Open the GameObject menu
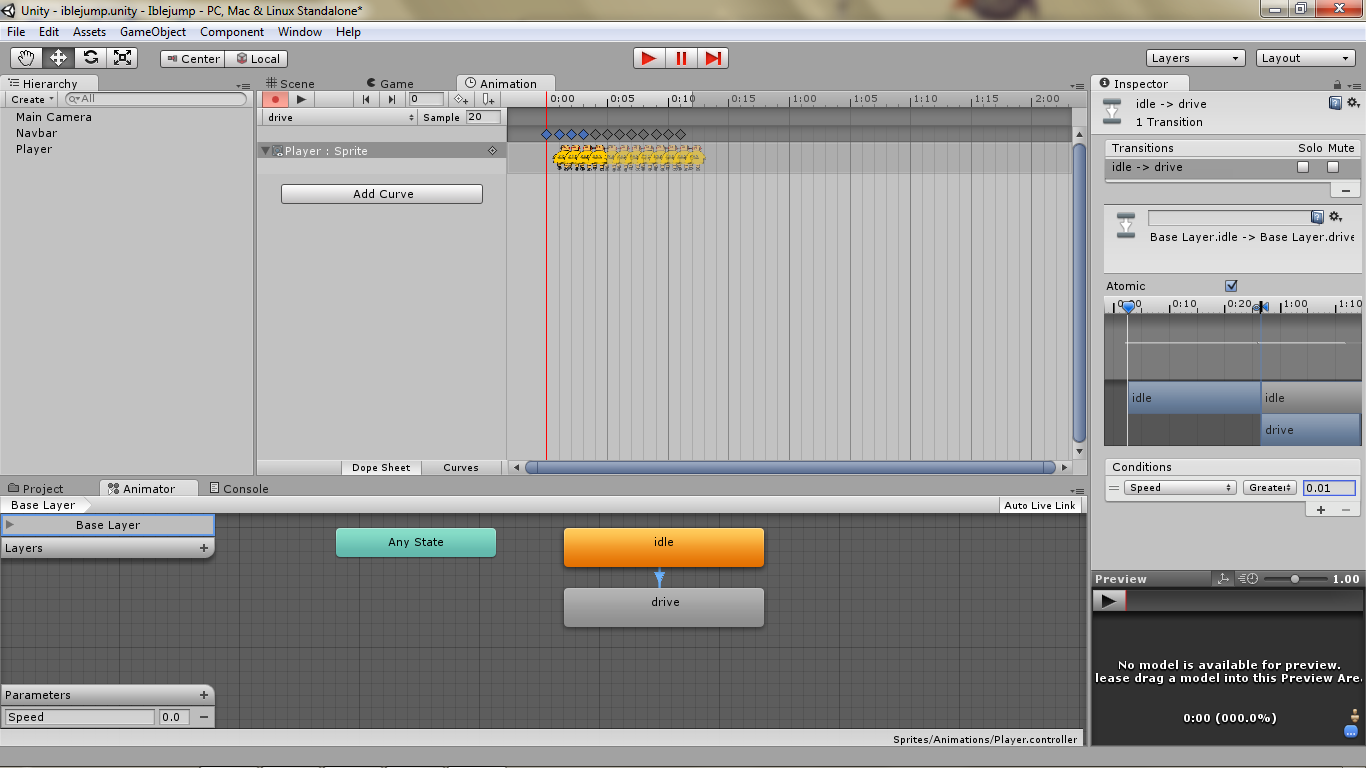This screenshot has width=1366, height=768. pos(153,32)
